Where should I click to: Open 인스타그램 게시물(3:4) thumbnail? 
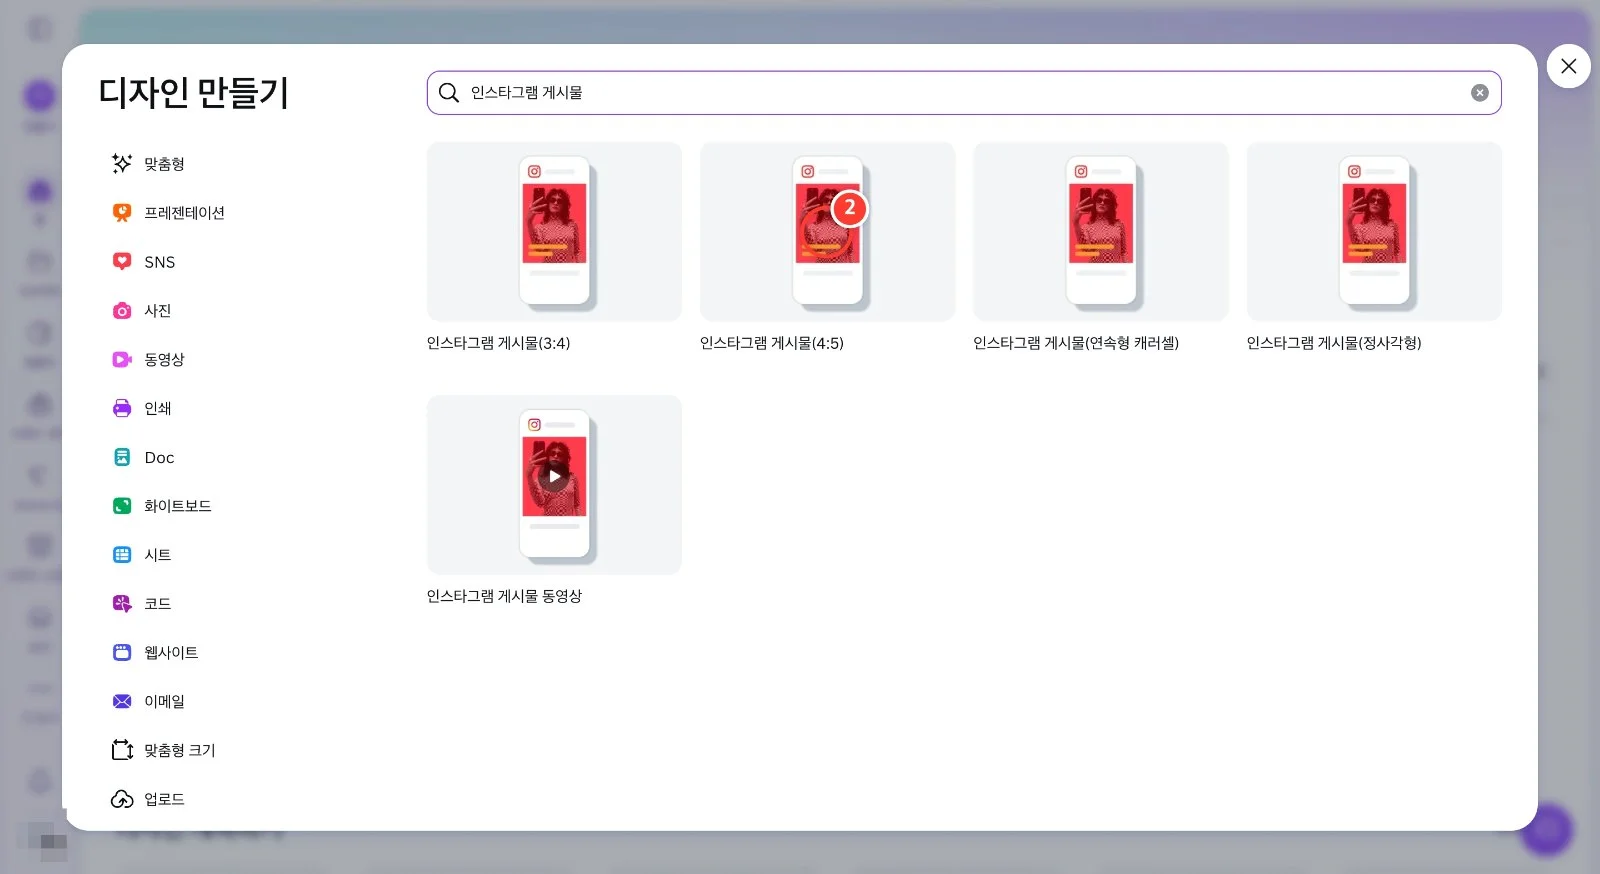point(554,231)
